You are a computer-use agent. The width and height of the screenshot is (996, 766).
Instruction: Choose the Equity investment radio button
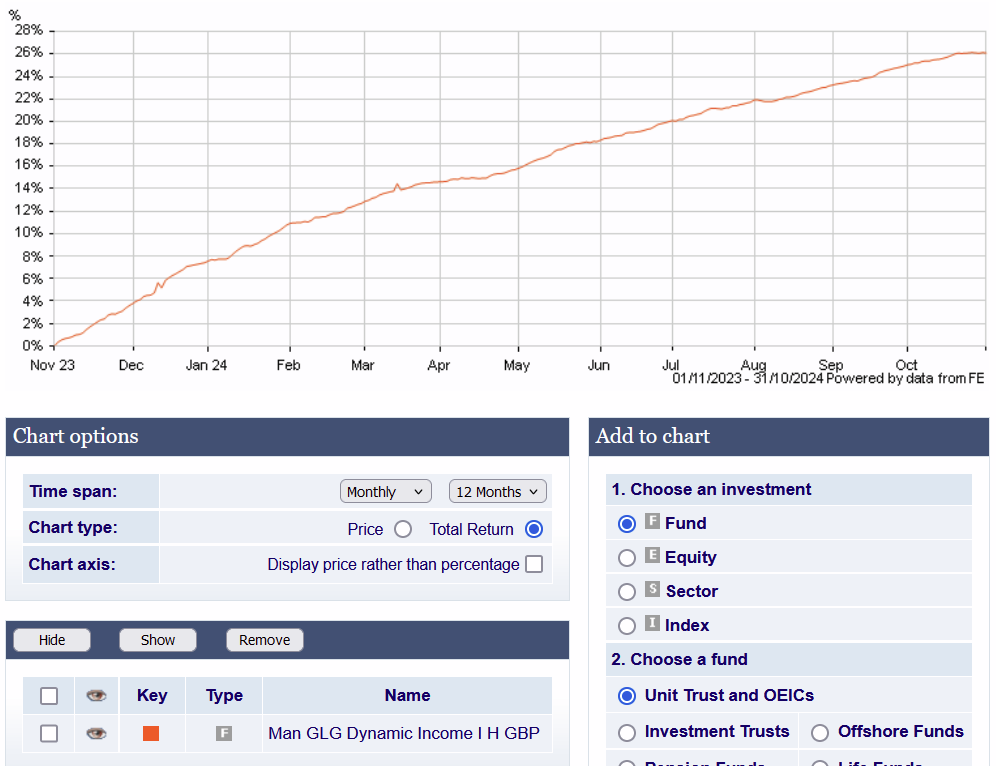coord(627,558)
